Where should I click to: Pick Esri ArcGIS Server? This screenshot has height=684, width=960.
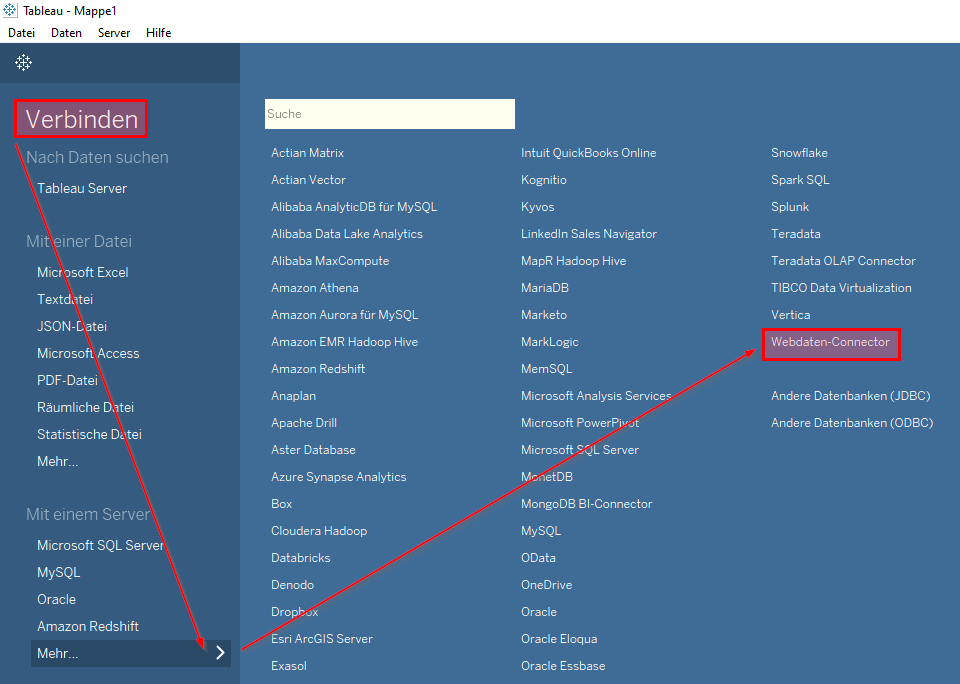click(322, 637)
